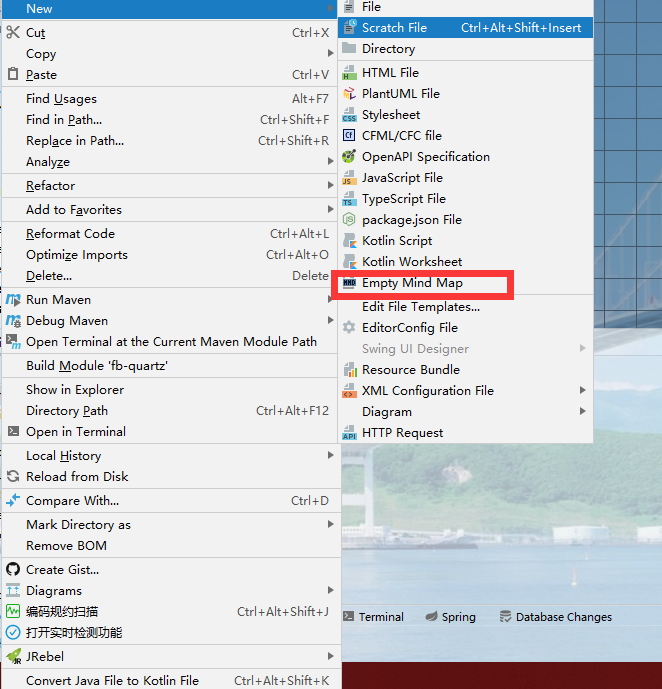
Task: Expand the Diagram submenu arrow
Action: 583,412
